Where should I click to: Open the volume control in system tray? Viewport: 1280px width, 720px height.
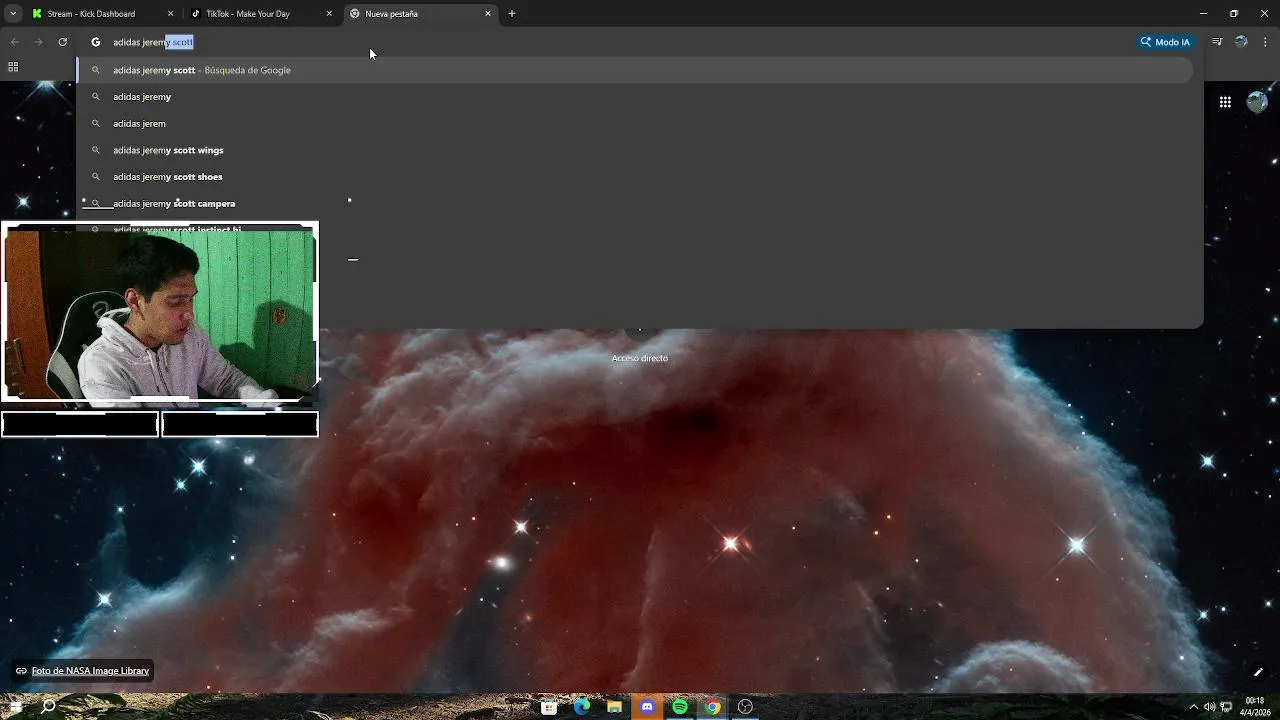[1209, 707]
